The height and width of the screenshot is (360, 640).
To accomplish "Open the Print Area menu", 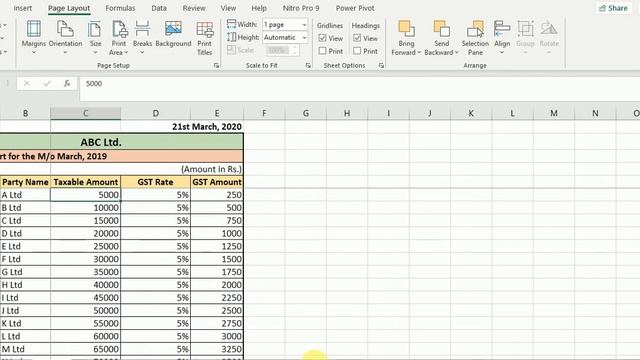I will (119, 38).
